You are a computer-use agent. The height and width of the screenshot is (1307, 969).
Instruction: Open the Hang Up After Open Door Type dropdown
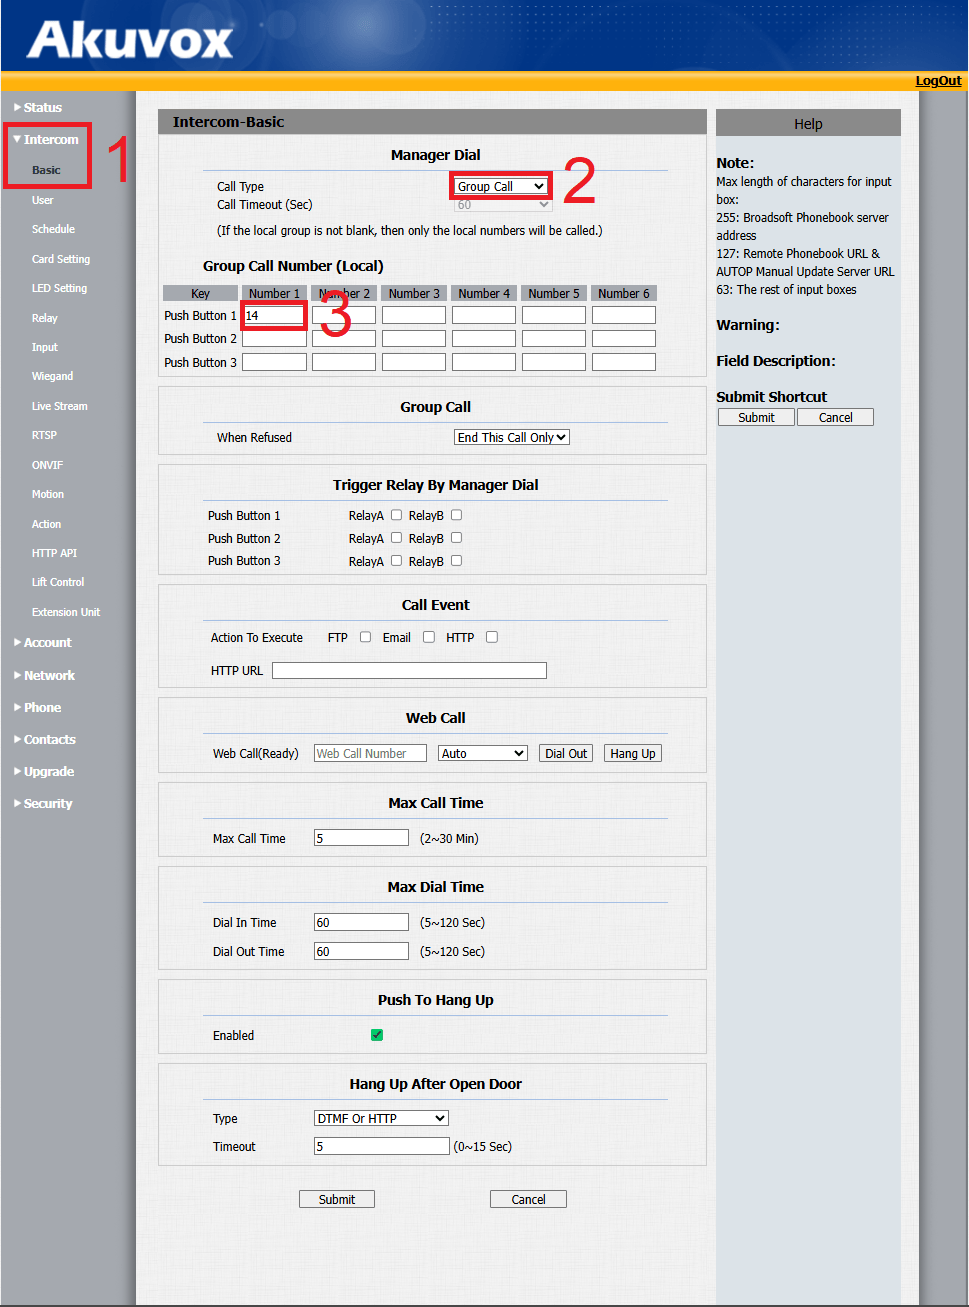pyautogui.click(x=380, y=1117)
